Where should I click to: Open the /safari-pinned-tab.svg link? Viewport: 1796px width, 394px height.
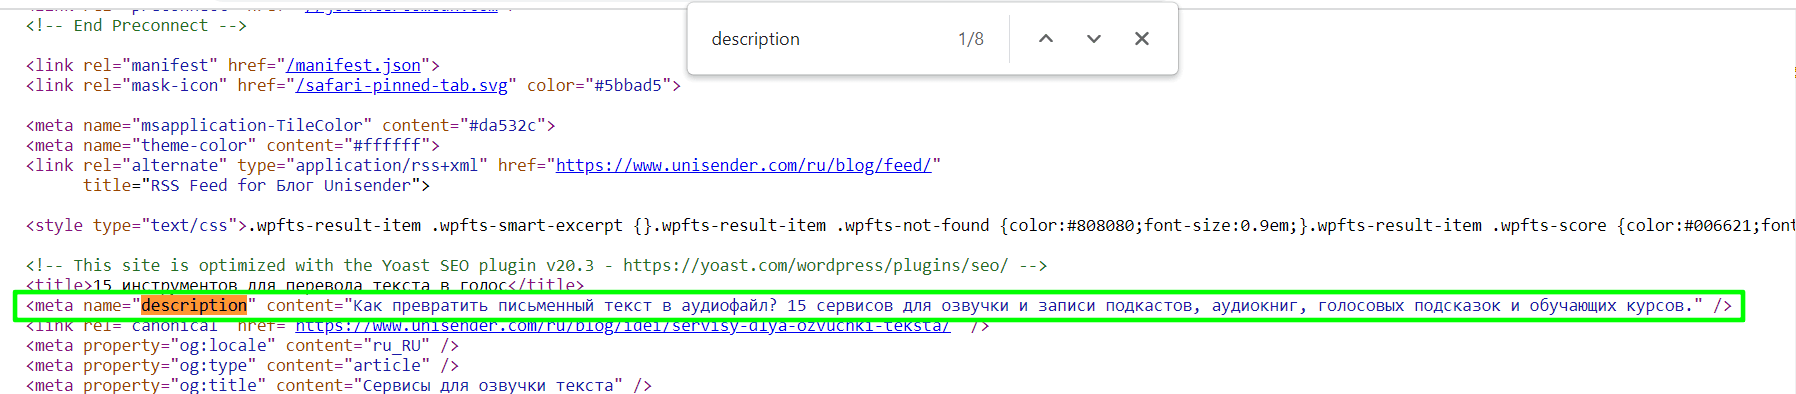coord(402,85)
